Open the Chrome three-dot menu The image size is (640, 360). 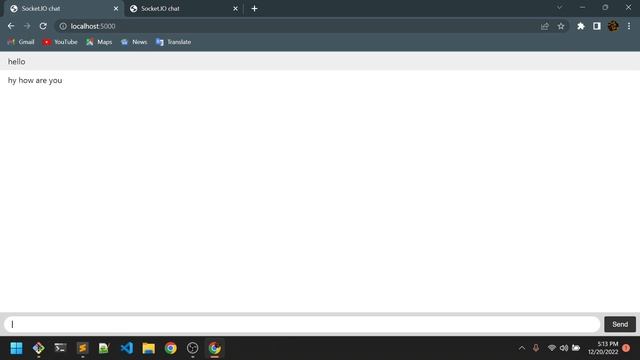coord(629,26)
